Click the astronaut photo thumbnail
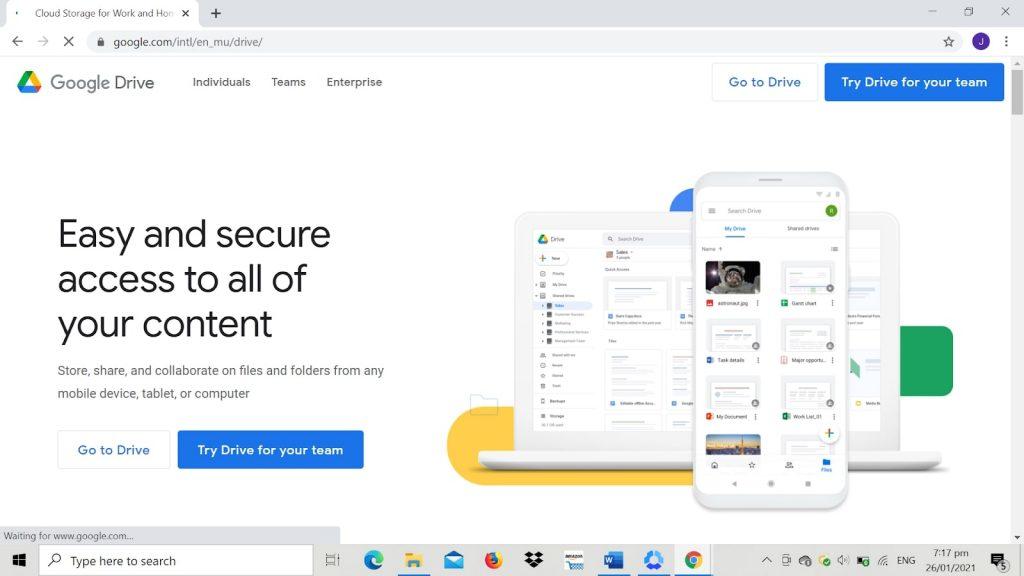The width and height of the screenshot is (1024, 576). coord(733,278)
